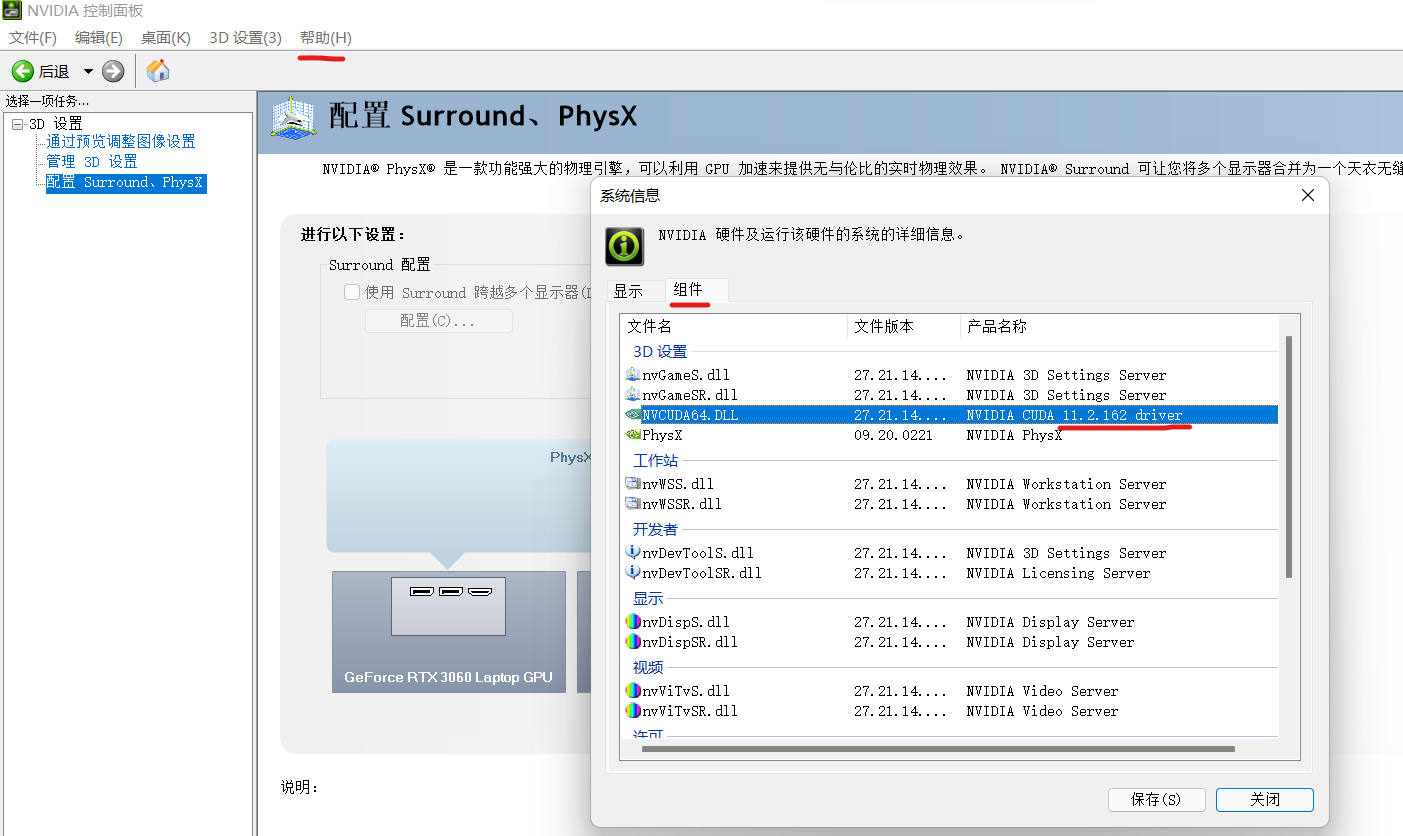The image size is (1403, 836).
Task: Select 配置 Surround、PhysX in the tree
Action: (x=126, y=183)
